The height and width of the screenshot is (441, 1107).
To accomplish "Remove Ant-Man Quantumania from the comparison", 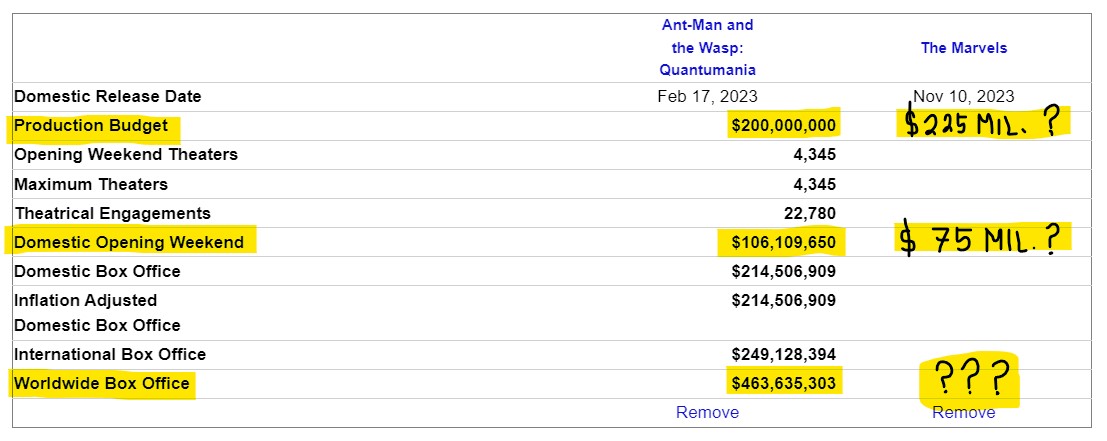I will [707, 412].
